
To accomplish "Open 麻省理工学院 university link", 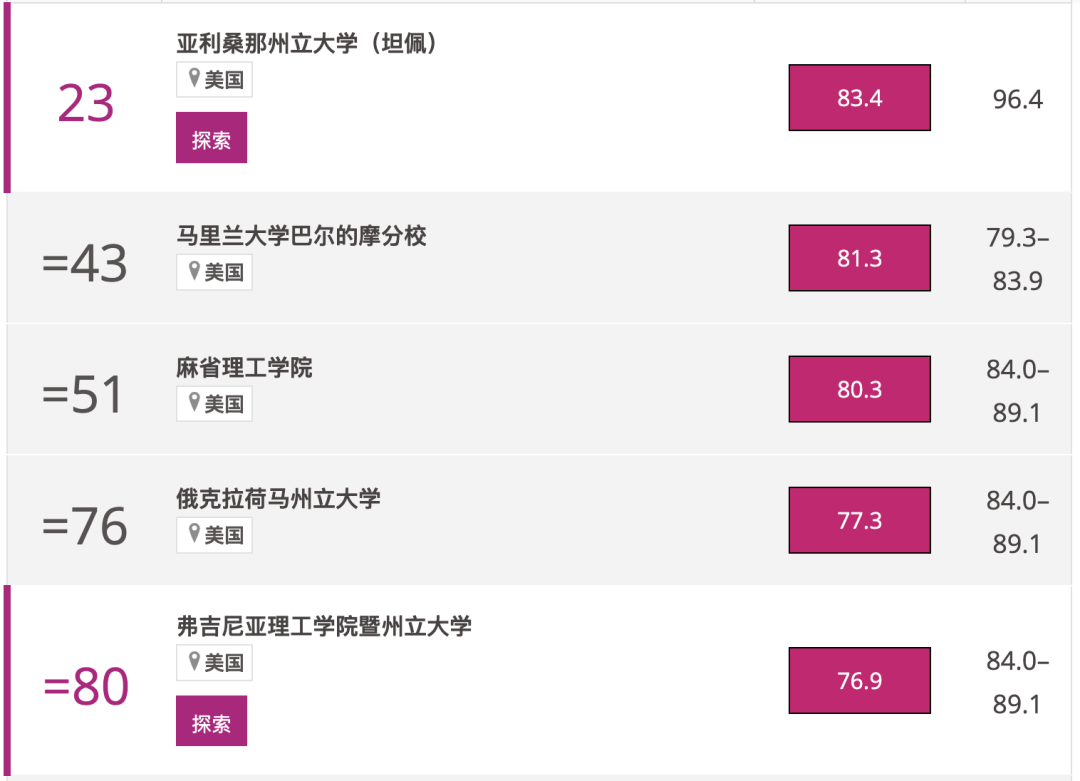I will click(245, 368).
